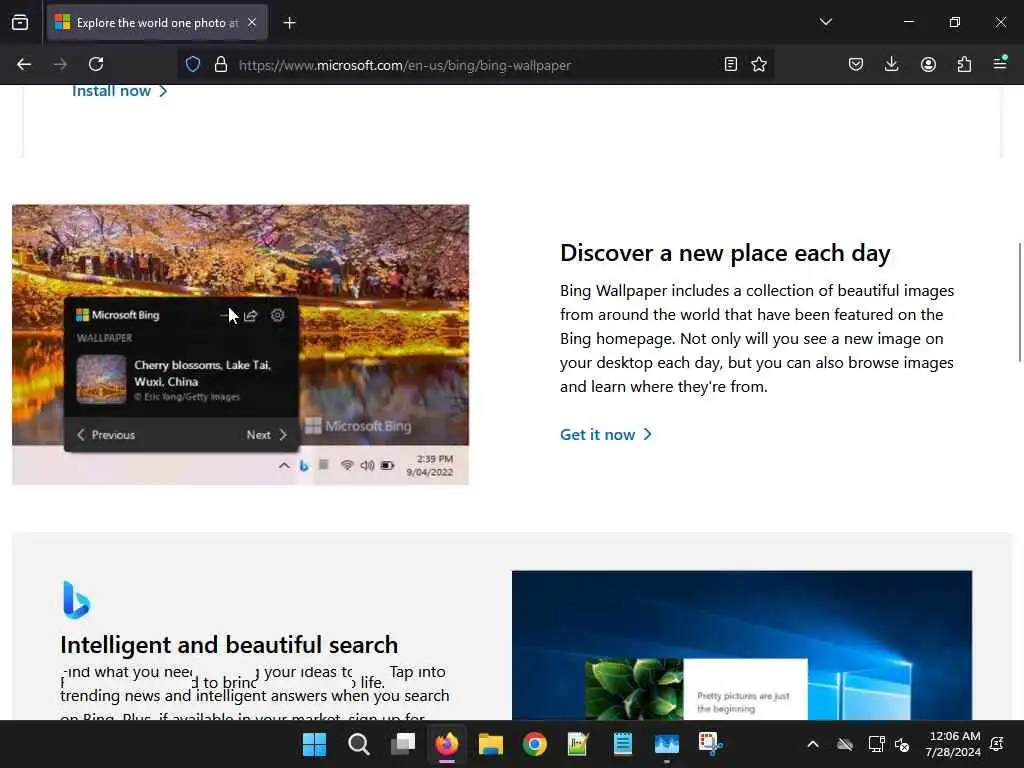Open Windows taskbar Search
Viewport: 1024px width, 768px height.
click(x=359, y=744)
